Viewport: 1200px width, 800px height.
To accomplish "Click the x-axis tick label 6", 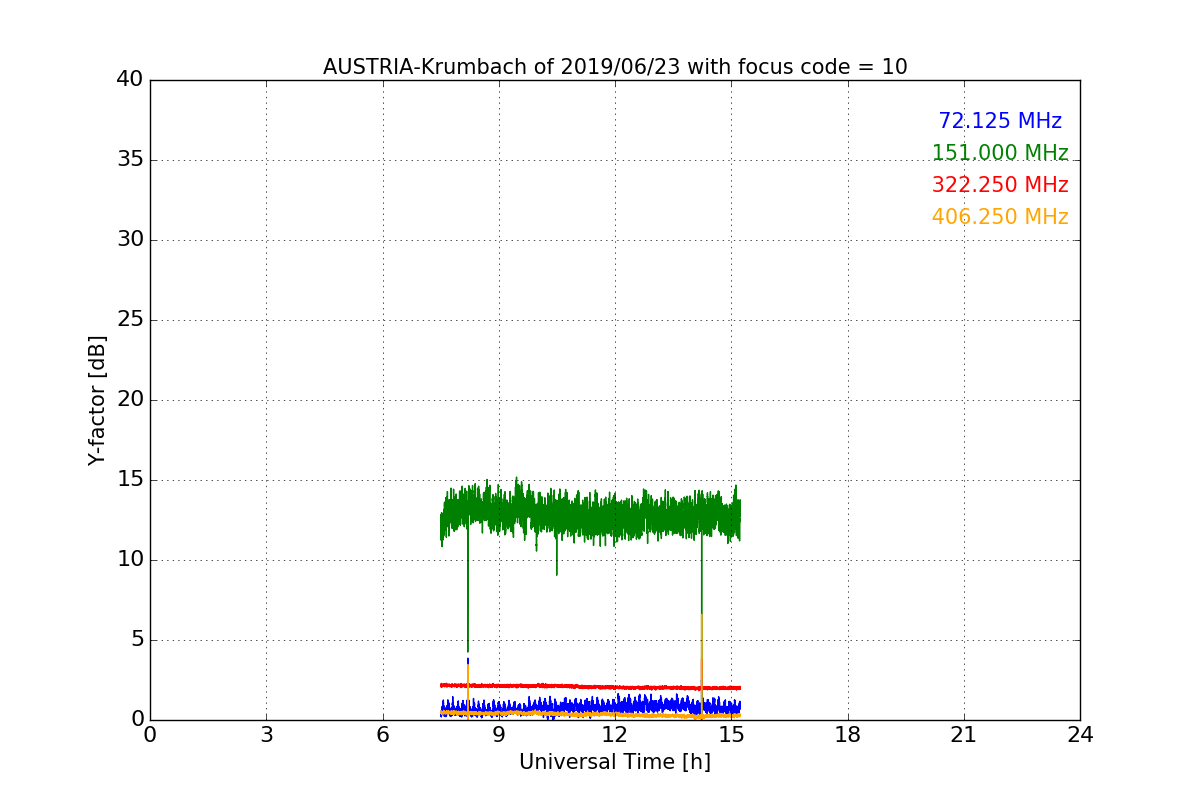I will [382, 735].
